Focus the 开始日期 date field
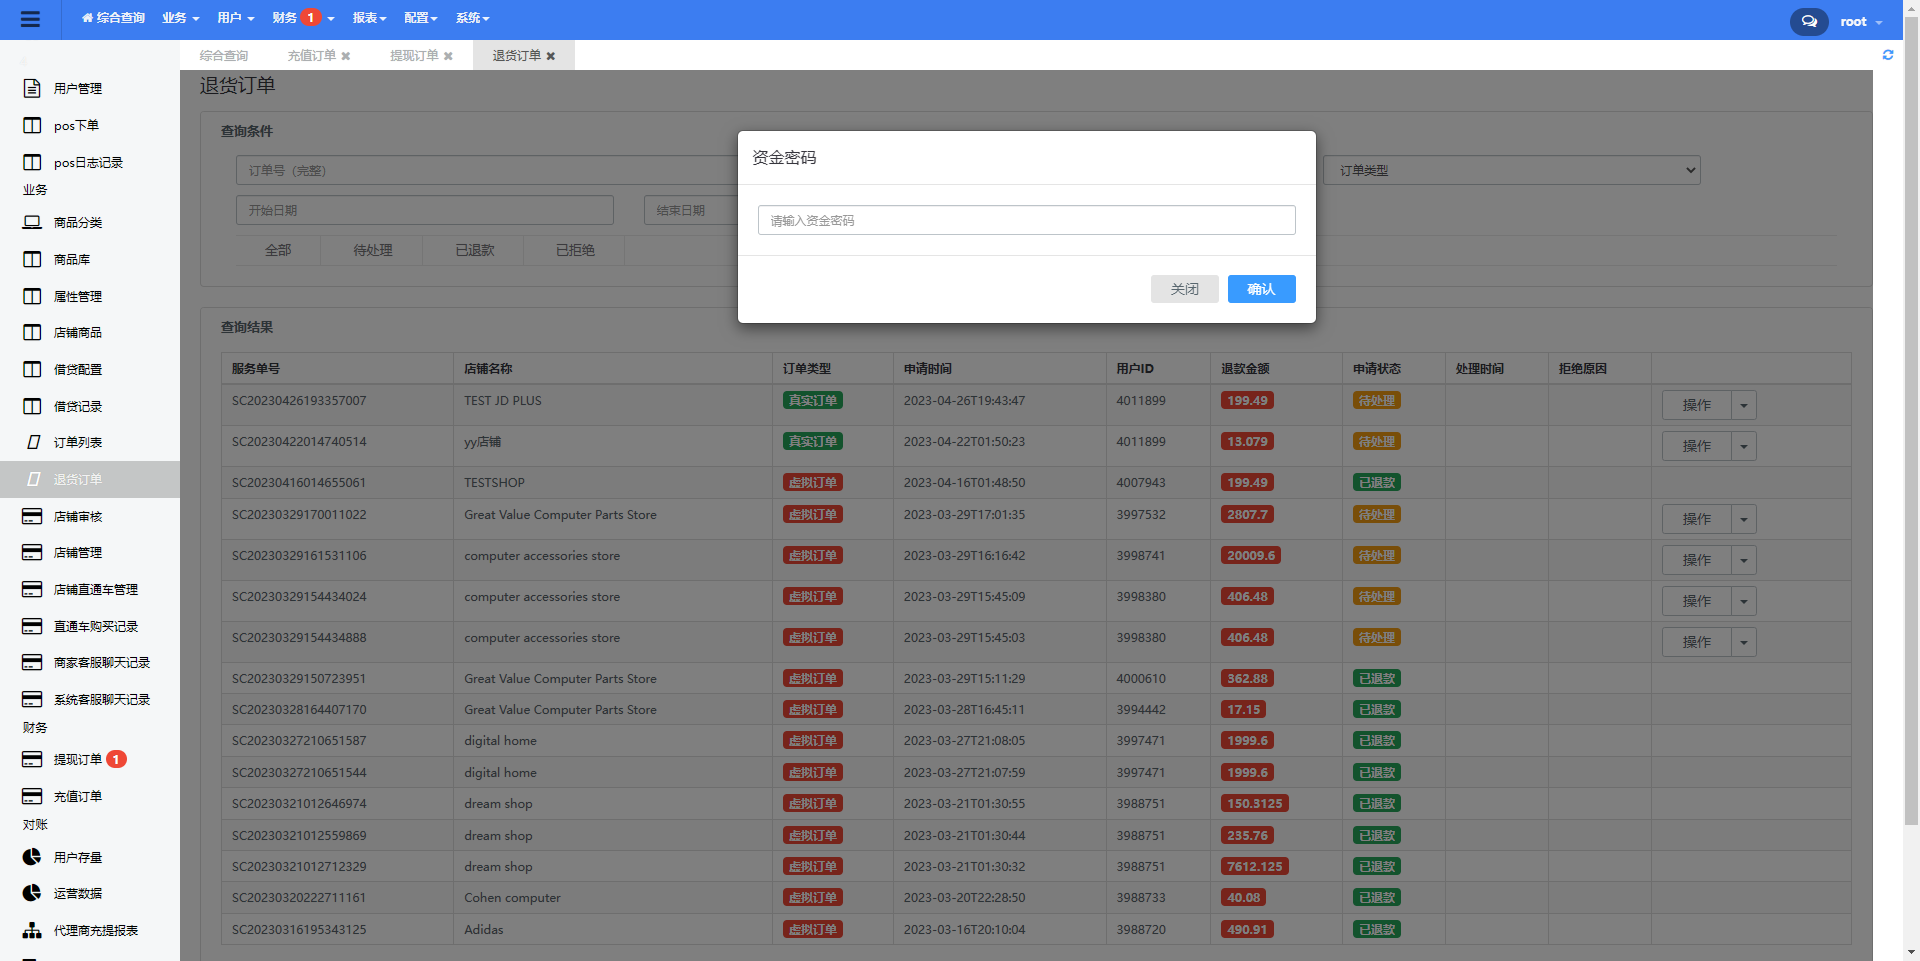The image size is (1920, 961). coord(425,210)
